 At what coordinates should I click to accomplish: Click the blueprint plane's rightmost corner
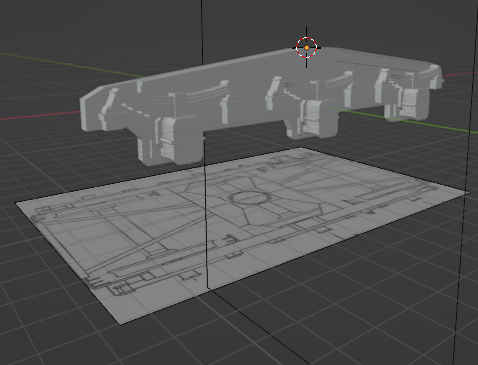click(x=469, y=192)
